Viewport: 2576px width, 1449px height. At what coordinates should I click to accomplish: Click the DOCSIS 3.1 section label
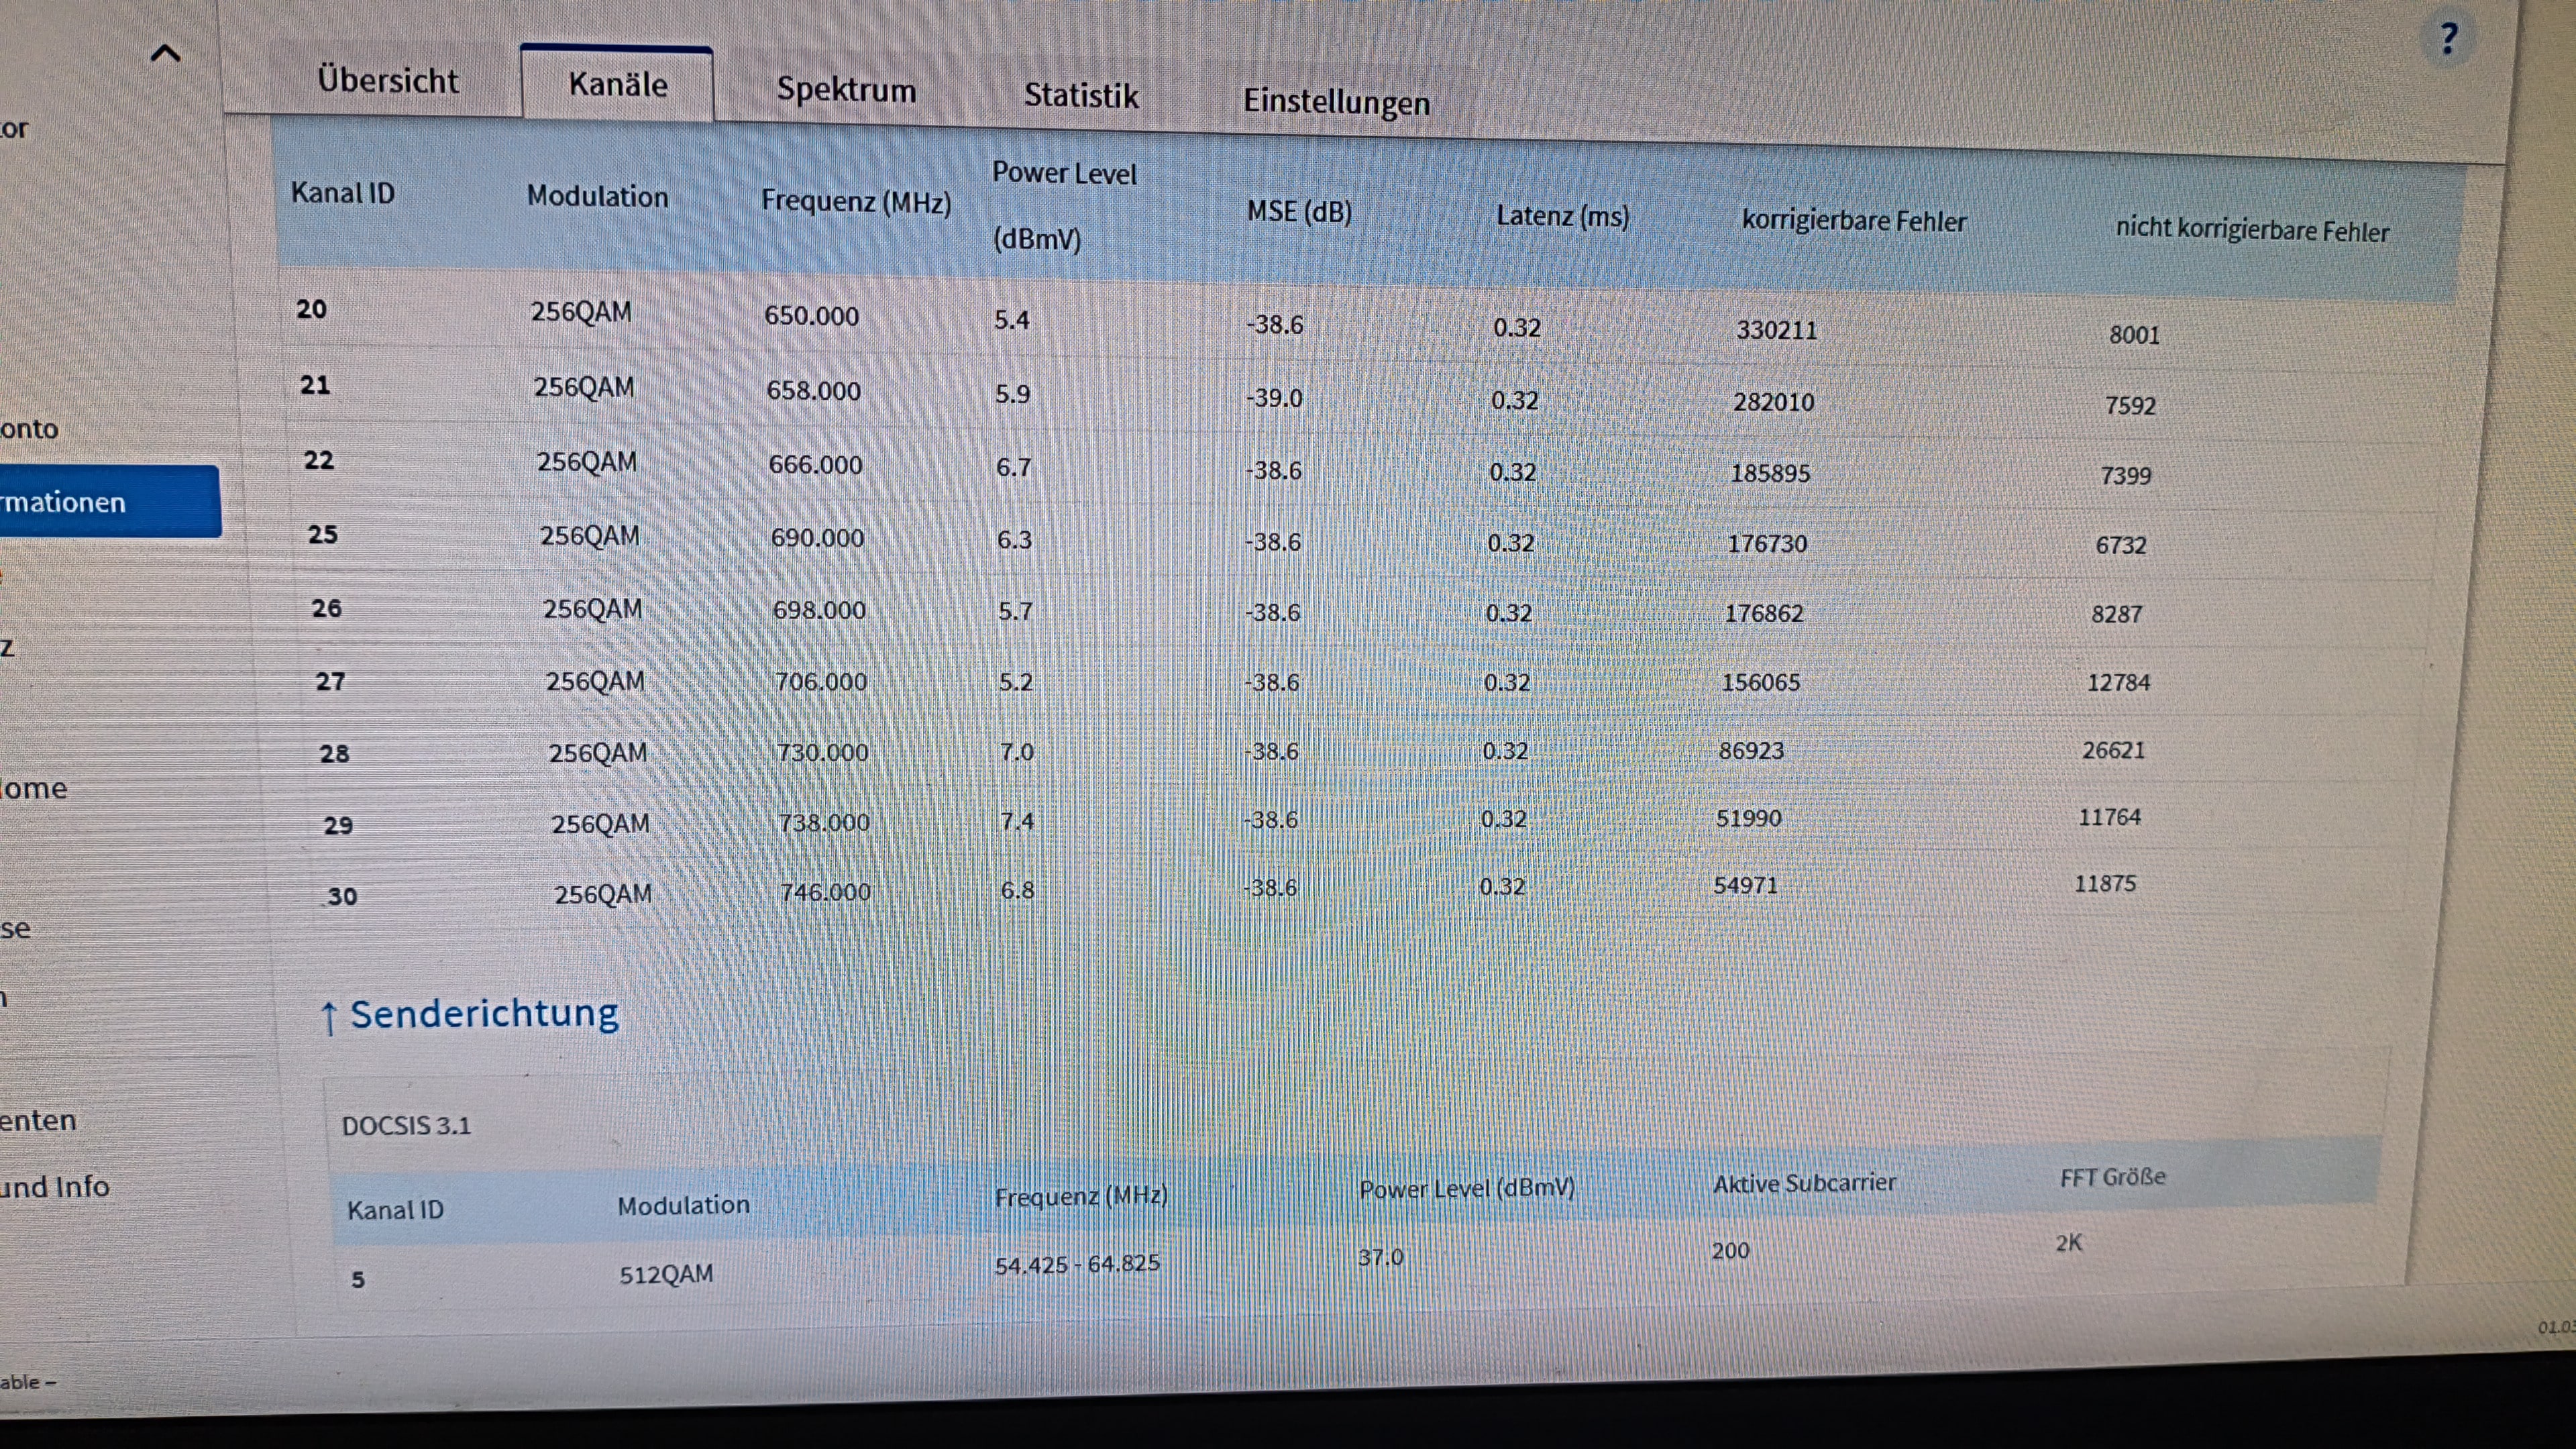tap(406, 1126)
